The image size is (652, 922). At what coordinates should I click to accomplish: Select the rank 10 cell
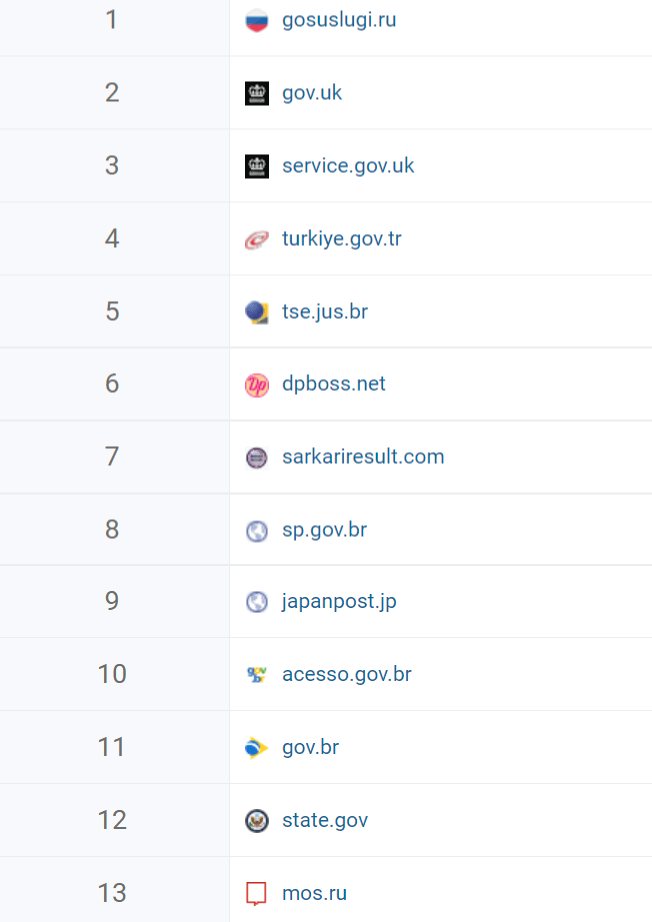[x=114, y=674]
